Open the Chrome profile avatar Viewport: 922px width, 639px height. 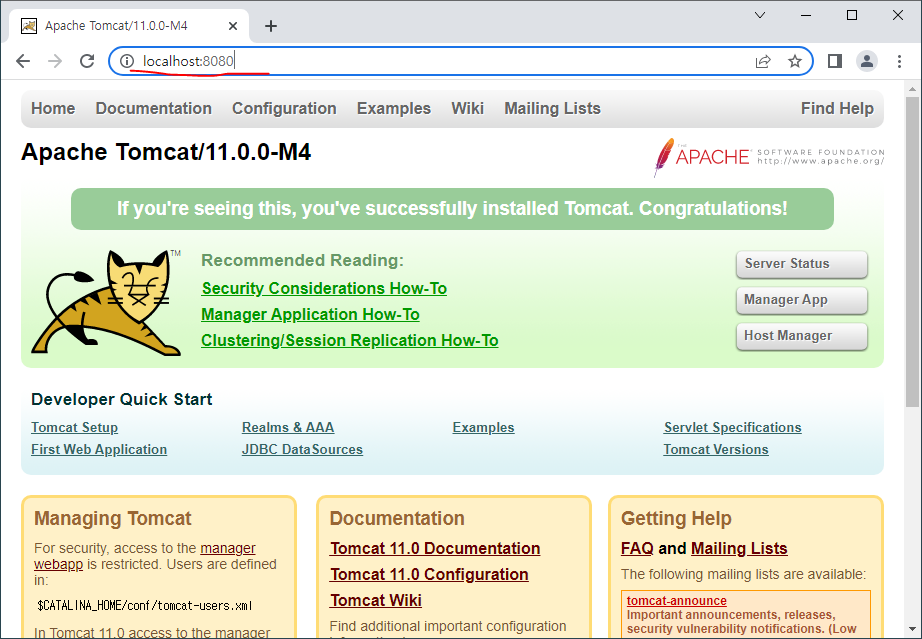coord(867,61)
